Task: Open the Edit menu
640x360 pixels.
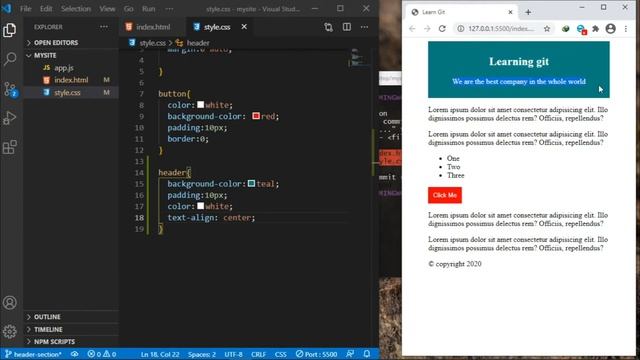Action: click(x=46, y=9)
